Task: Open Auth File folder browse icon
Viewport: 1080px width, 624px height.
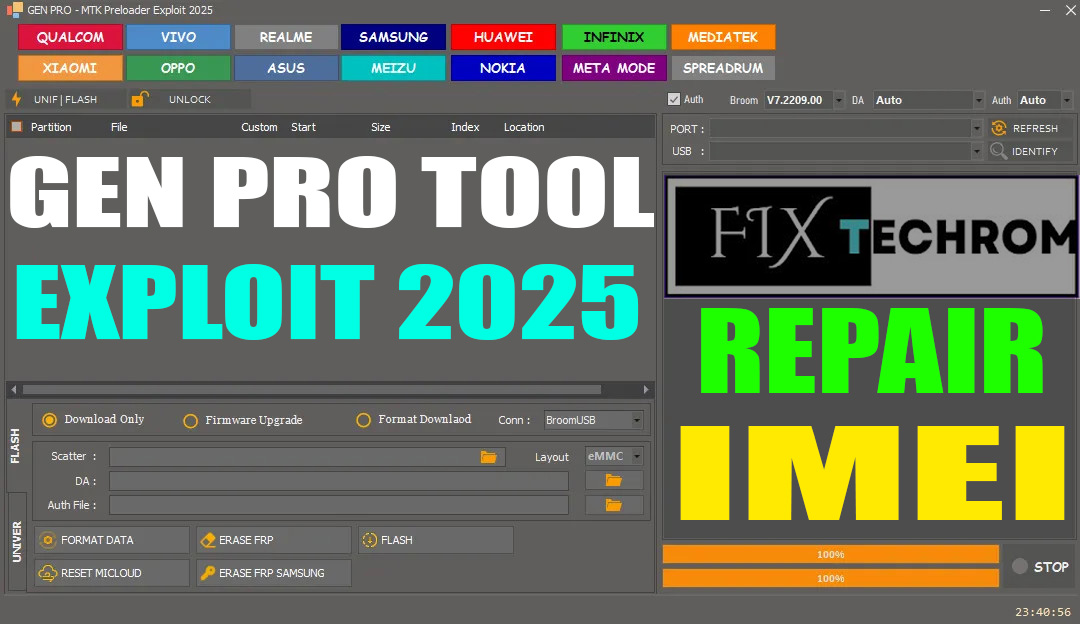Action: [614, 505]
